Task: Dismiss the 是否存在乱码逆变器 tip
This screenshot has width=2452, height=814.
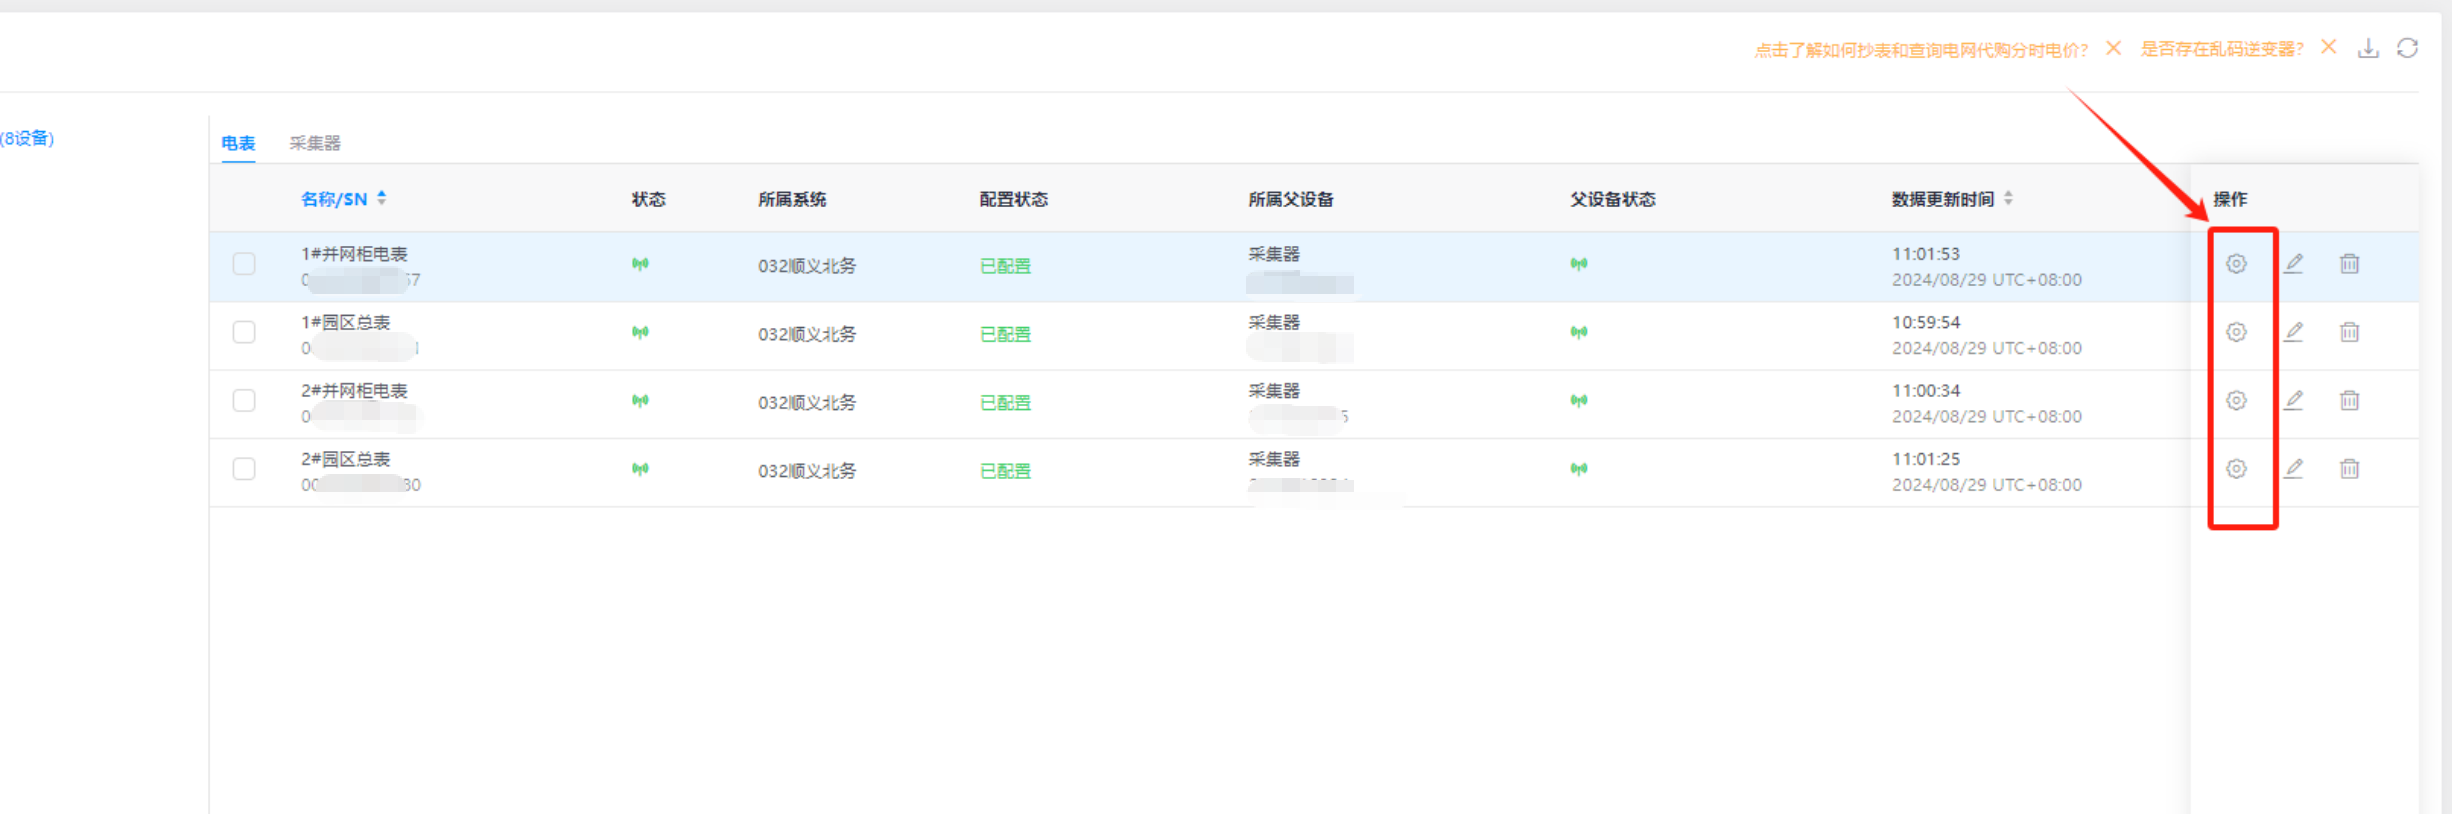Action: [x=2329, y=47]
